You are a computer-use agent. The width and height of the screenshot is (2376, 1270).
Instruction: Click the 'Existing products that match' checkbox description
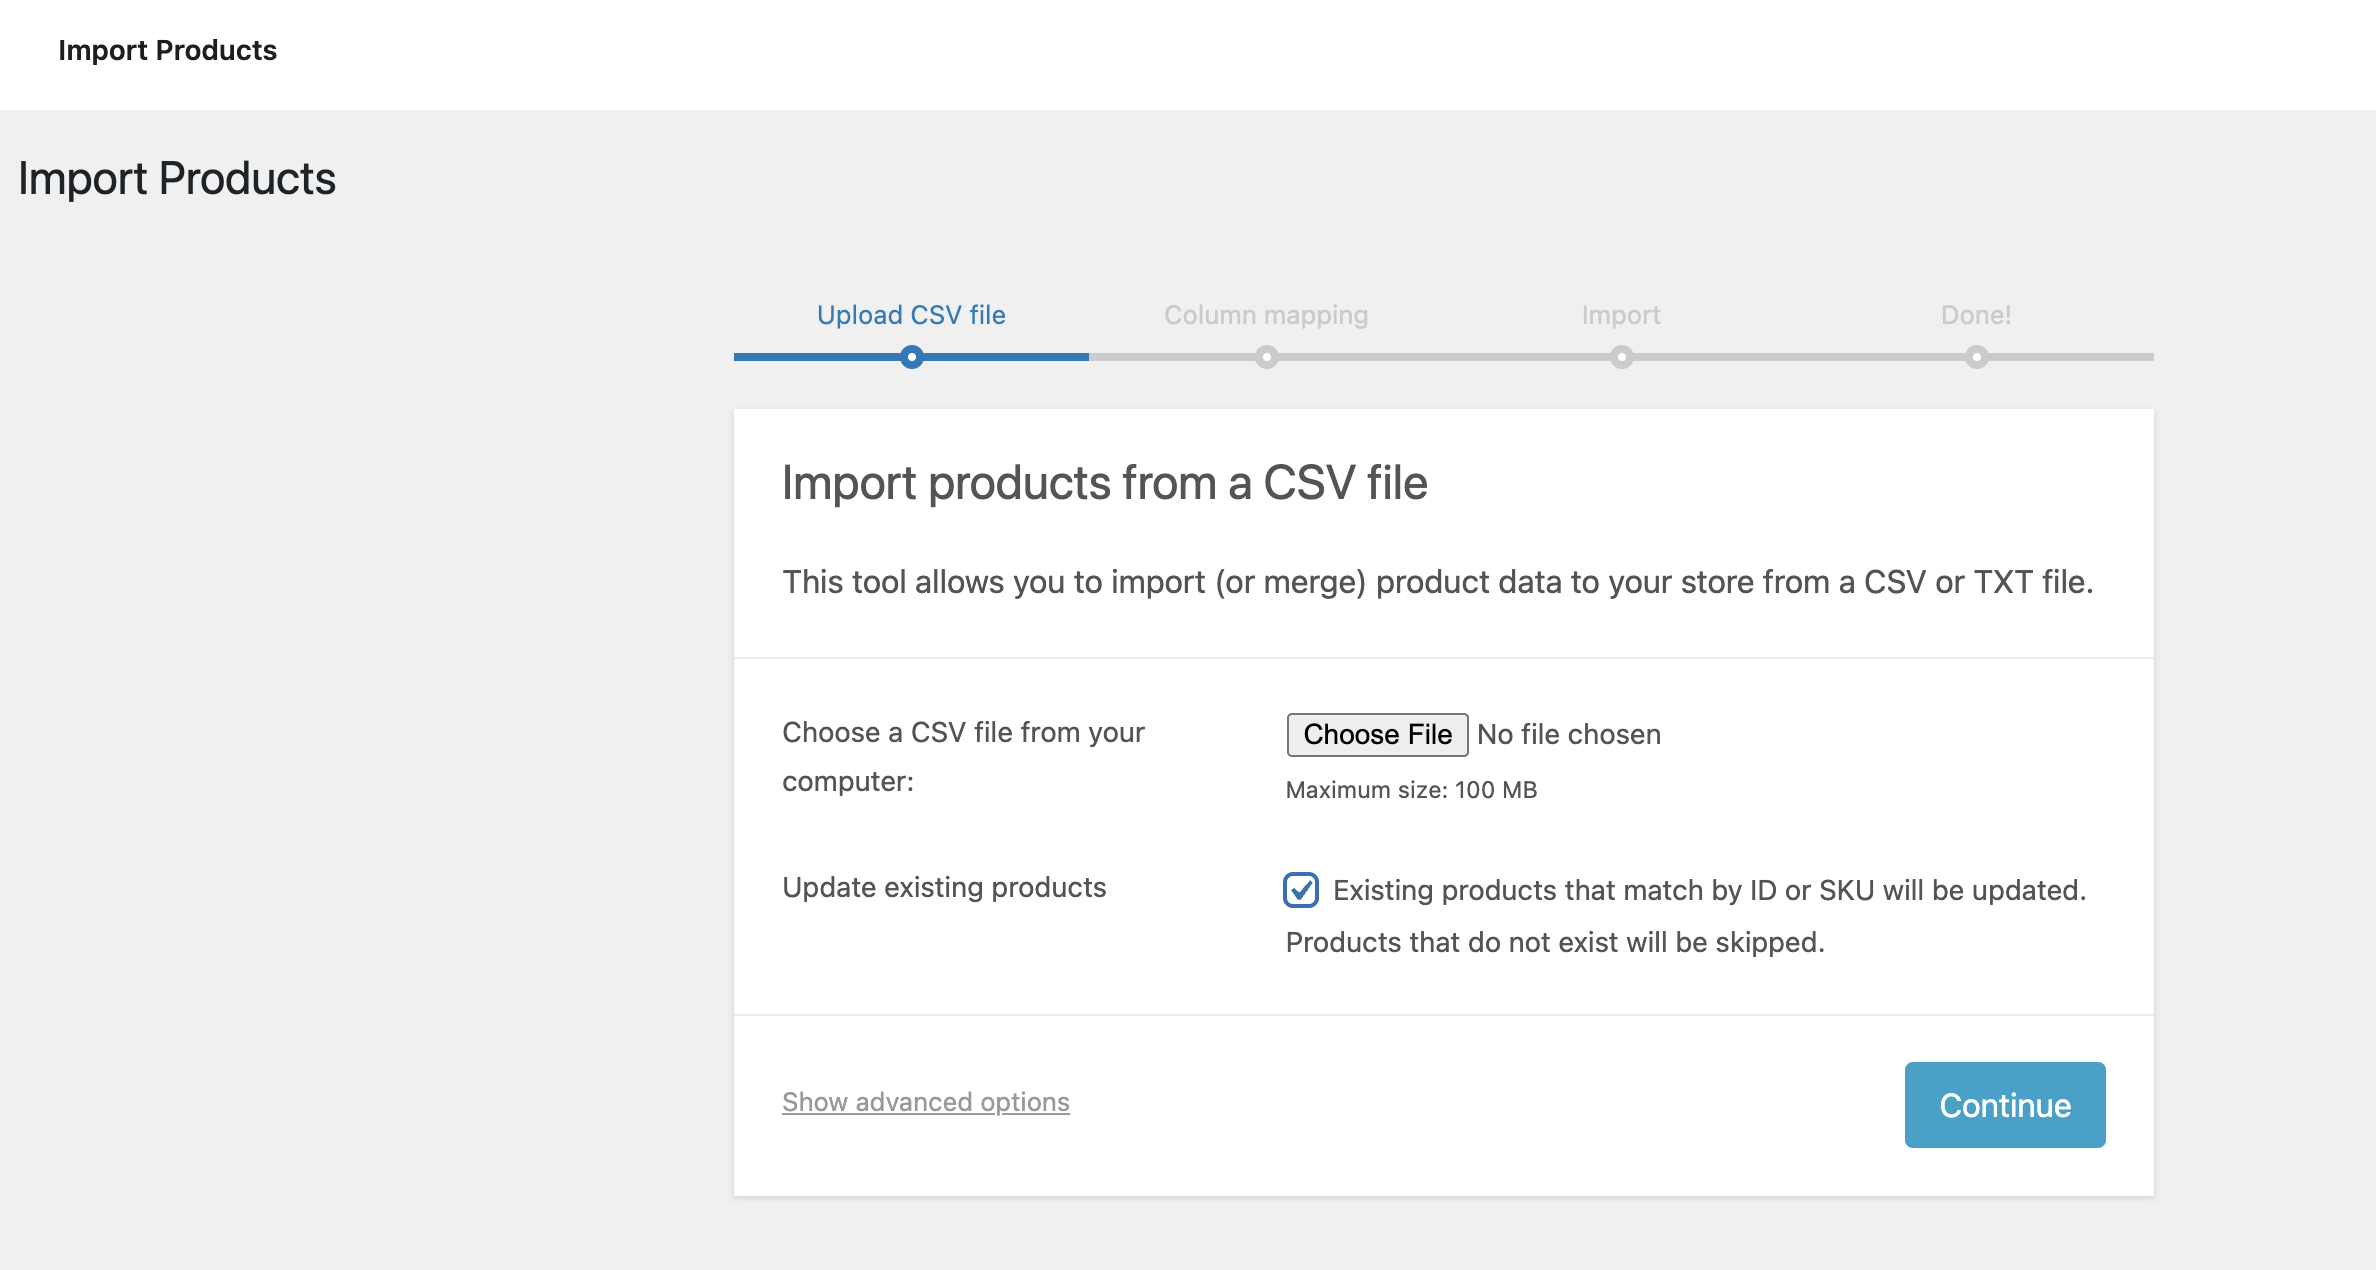click(x=1709, y=890)
